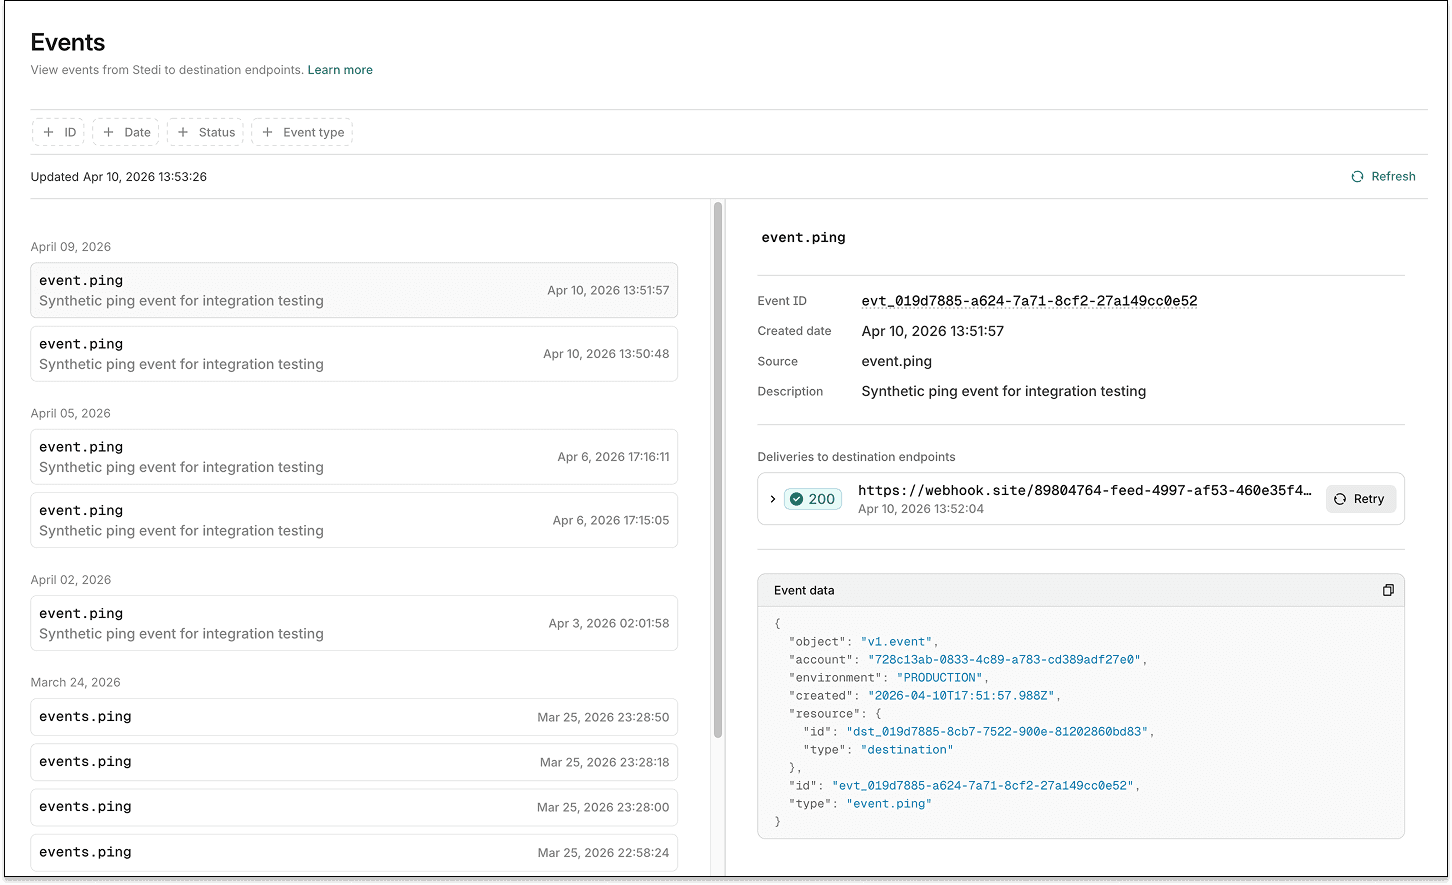
Task: Click the 200 status badge
Action: (x=812, y=498)
